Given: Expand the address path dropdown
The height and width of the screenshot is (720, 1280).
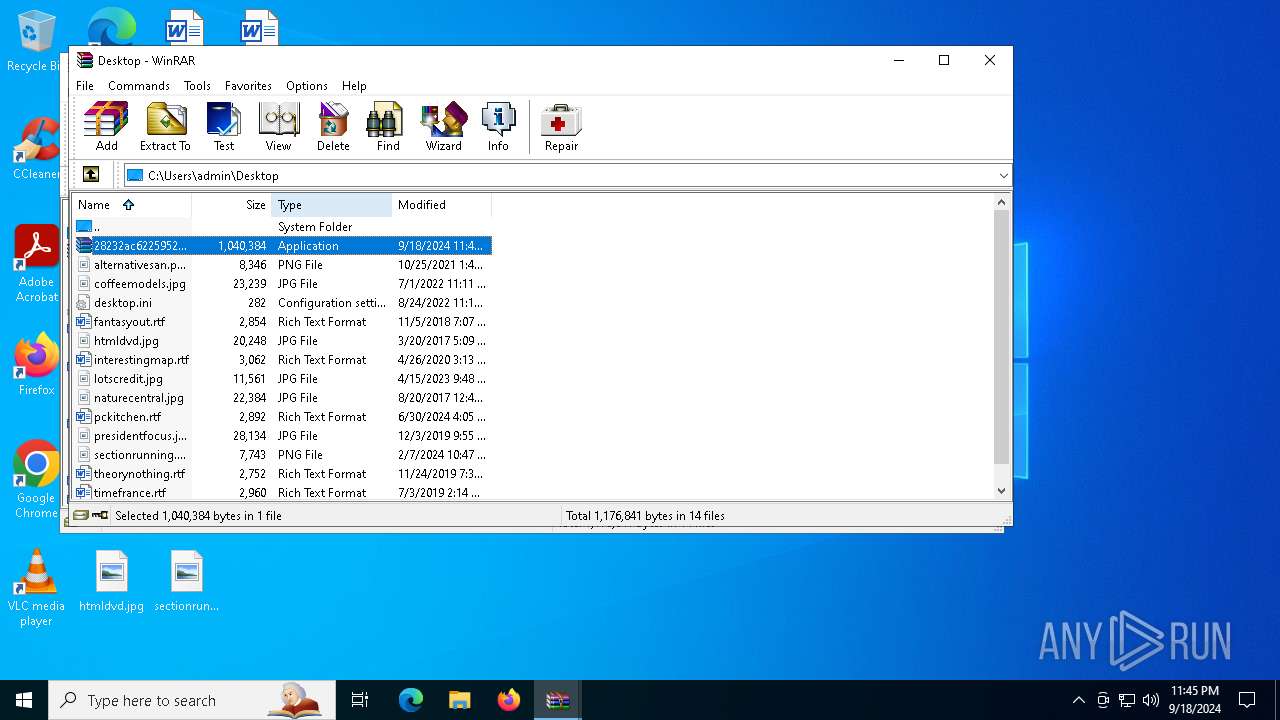Looking at the screenshot, I should (1003, 176).
